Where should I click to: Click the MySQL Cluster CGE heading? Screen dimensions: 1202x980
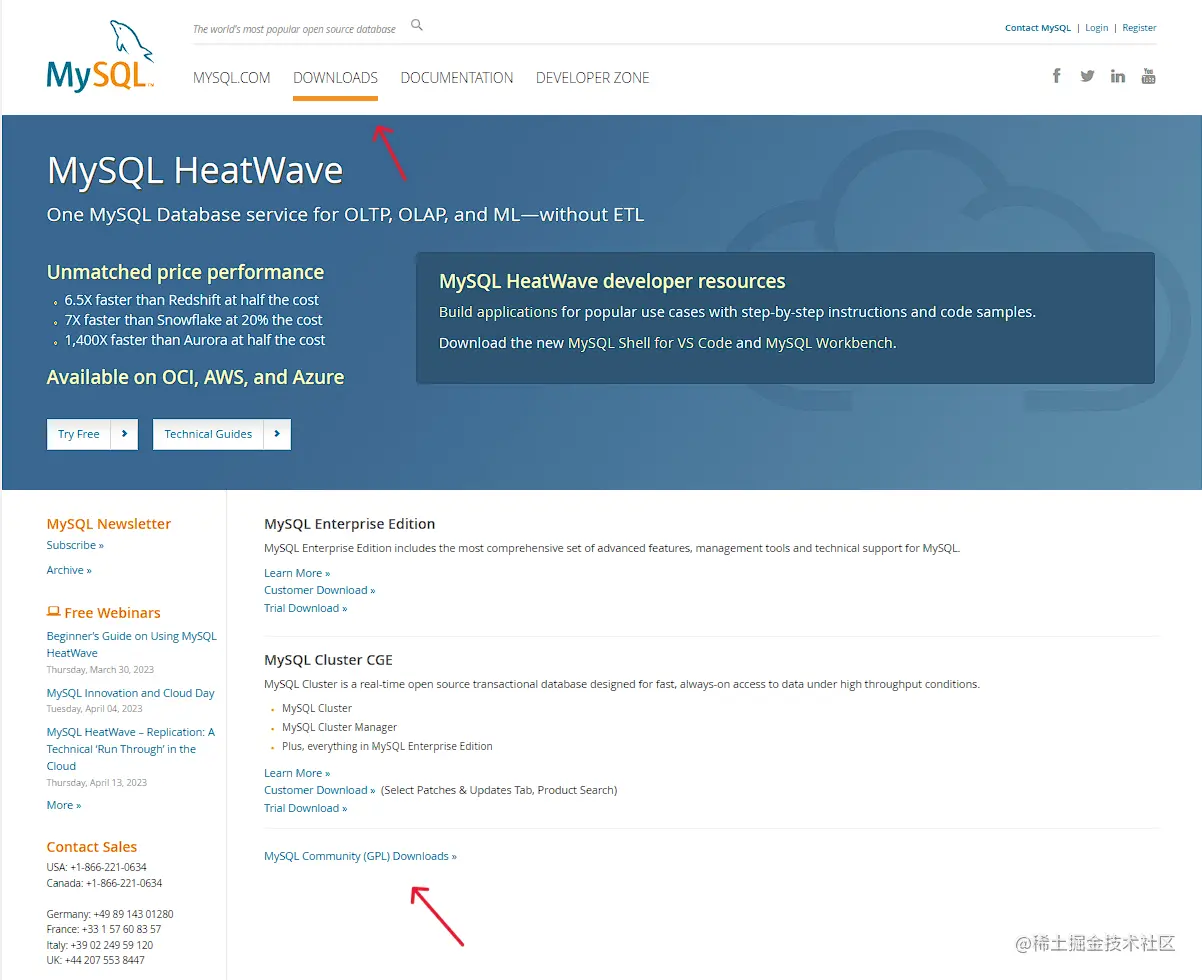pyautogui.click(x=328, y=660)
